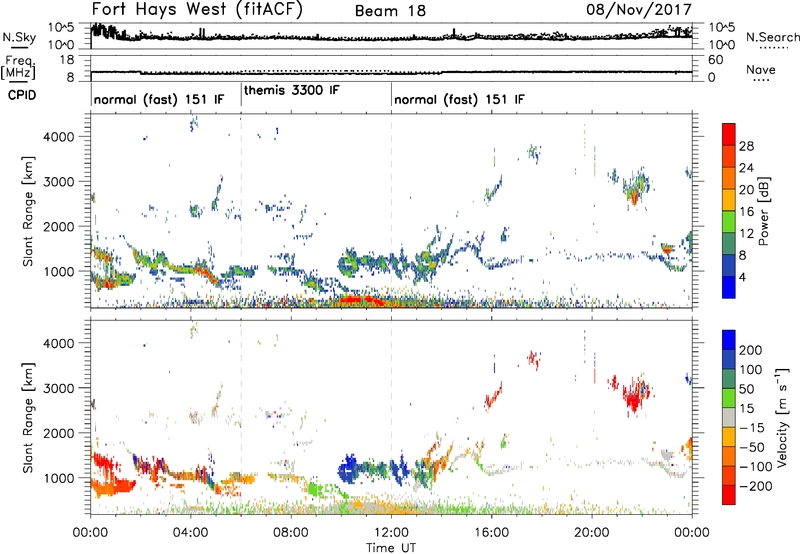Screen dimensions: 800x554
Task: Click the power panel 'Slant Range [km]' label
Action: 28,211
